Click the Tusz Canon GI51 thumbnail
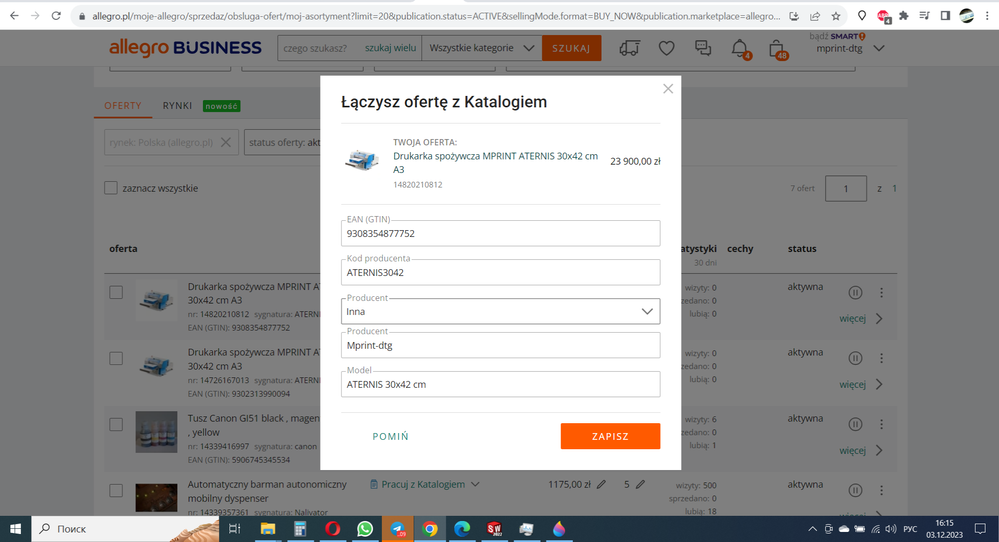The image size is (999, 542). (x=156, y=432)
